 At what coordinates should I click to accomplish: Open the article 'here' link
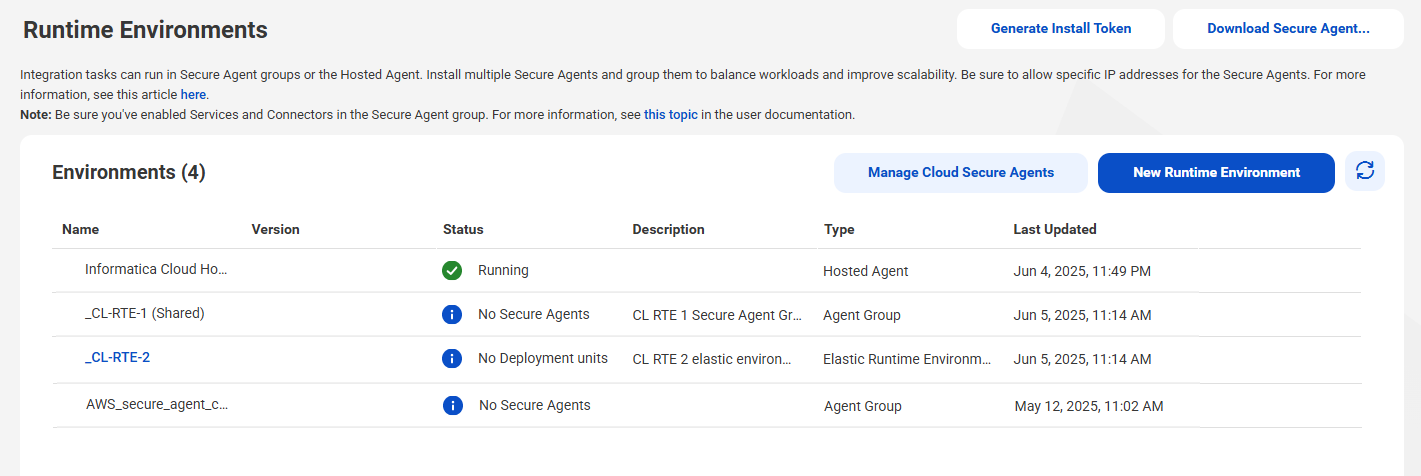click(193, 95)
